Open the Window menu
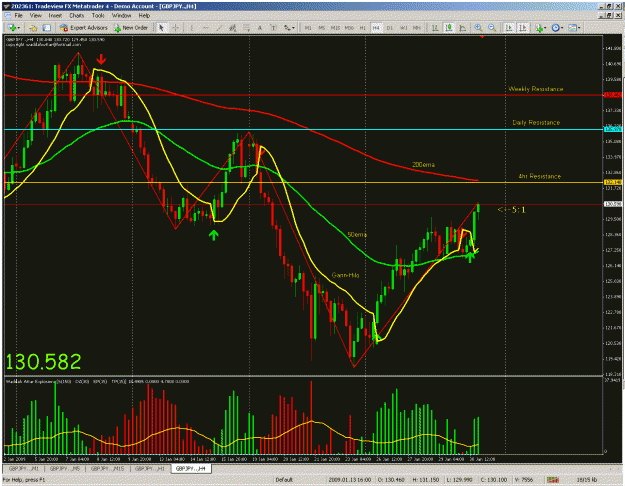The width and height of the screenshot is (625, 486). (122, 16)
